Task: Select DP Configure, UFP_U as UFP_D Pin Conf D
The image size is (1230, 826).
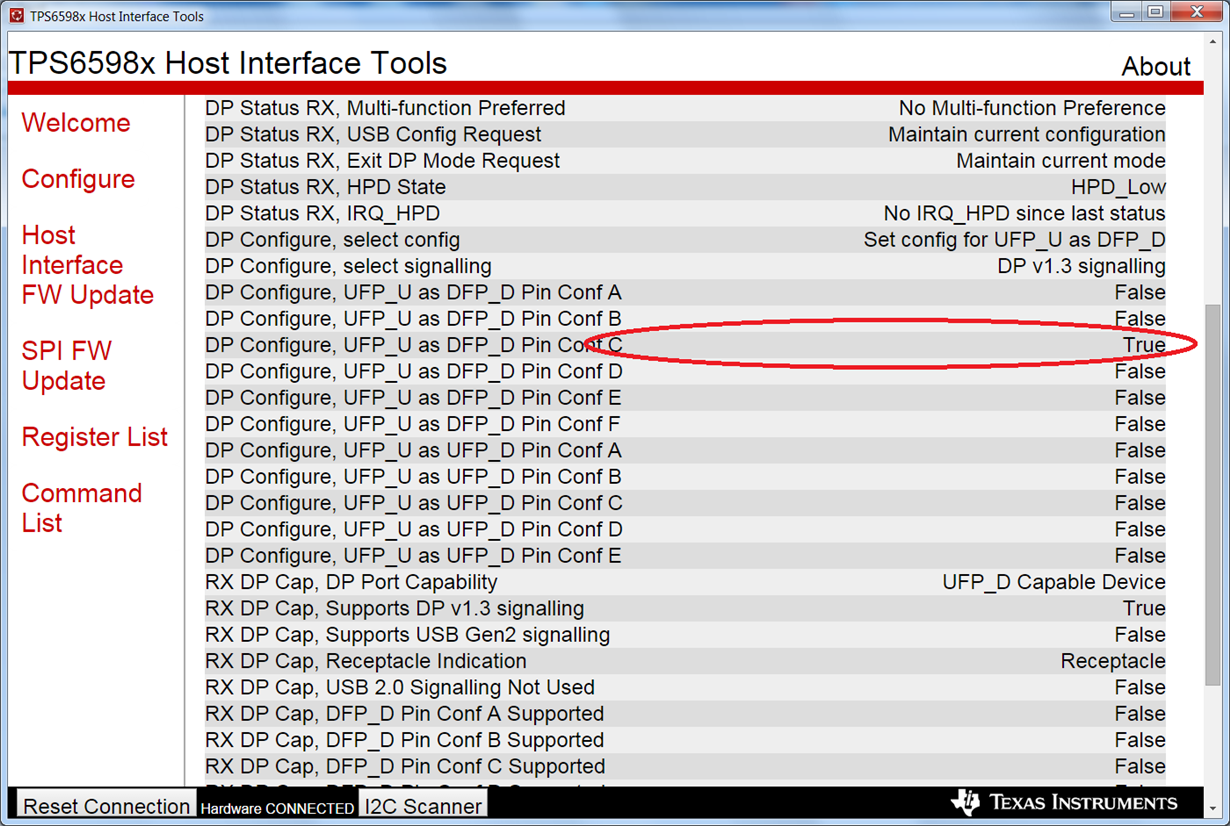Action: tap(685, 529)
